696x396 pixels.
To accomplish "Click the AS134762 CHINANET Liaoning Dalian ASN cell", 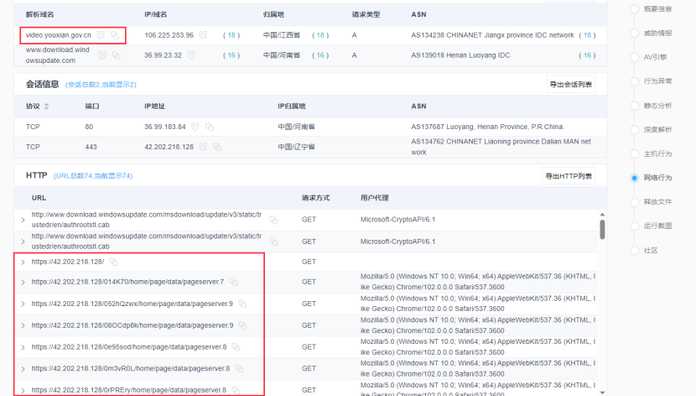I will pos(501,147).
